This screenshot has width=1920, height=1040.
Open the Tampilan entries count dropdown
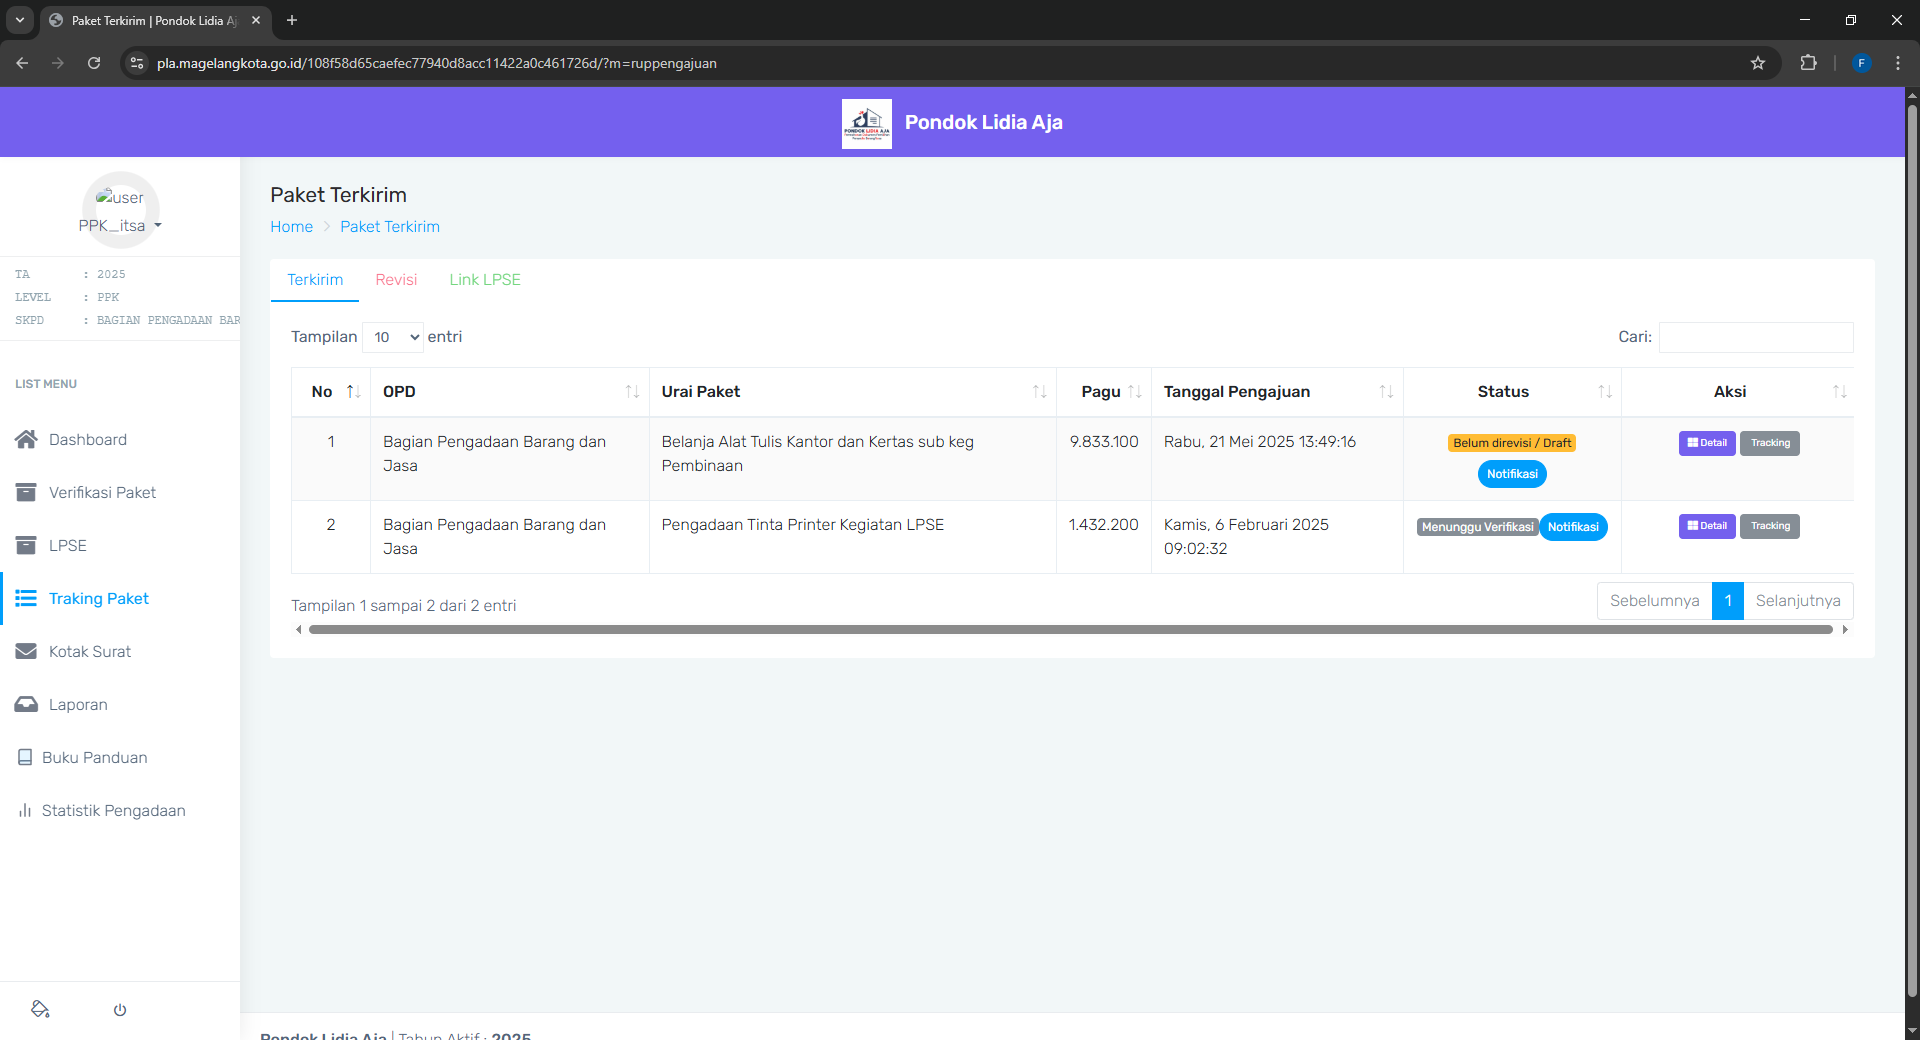tap(393, 337)
